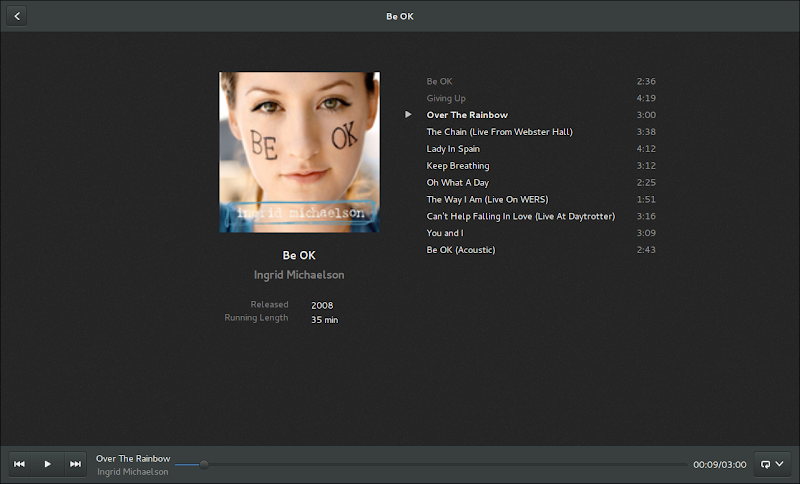Play the track 'Oh What A Day'
The height and width of the screenshot is (484, 800).
[458, 183]
